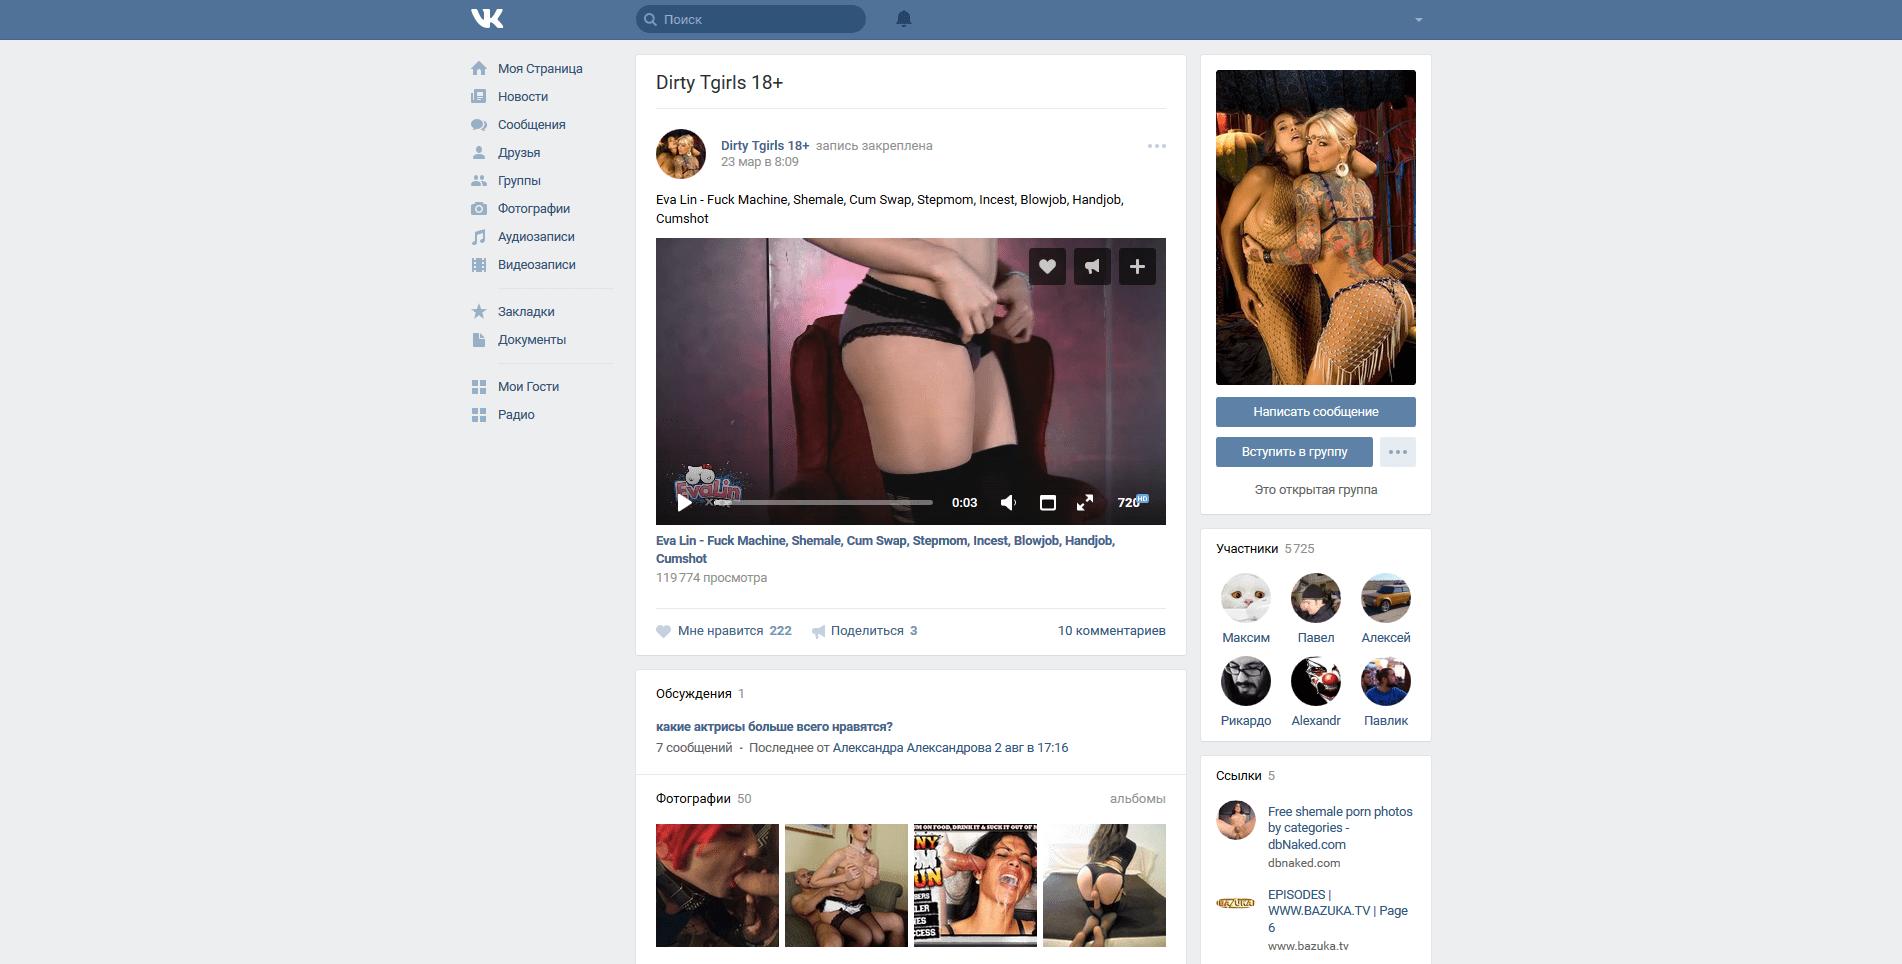Mute the video player volume
Screen dimensions: 1902x964
pyautogui.click(x=1008, y=503)
